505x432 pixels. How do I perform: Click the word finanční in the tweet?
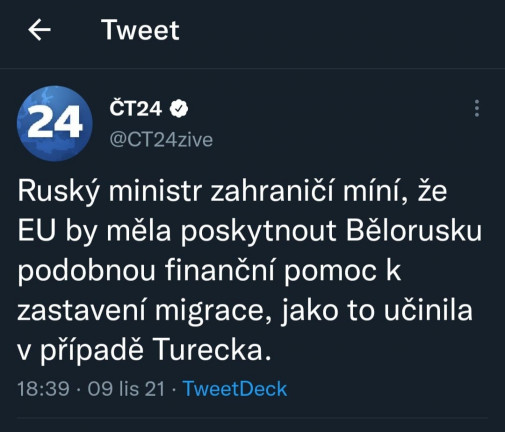pos(220,271)
